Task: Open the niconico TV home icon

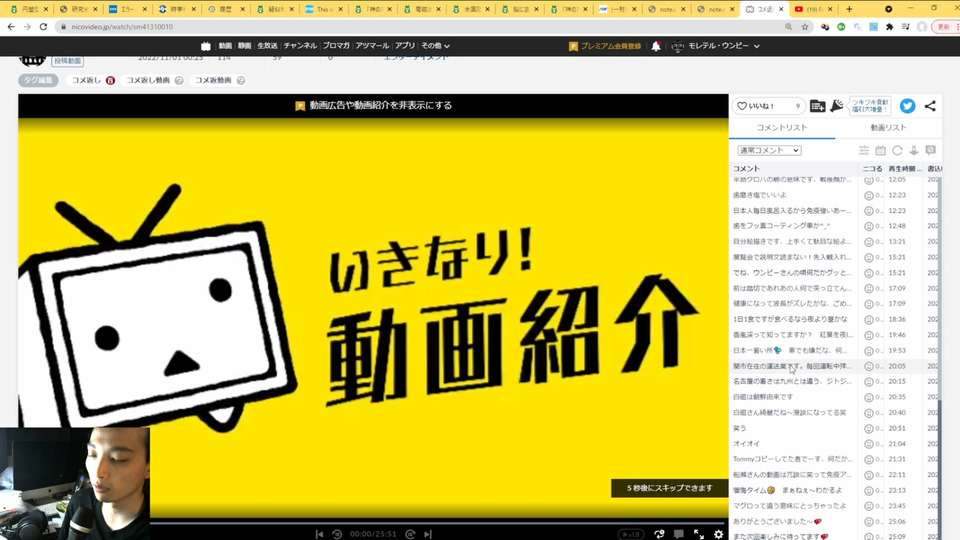Action: coord(206,46)
